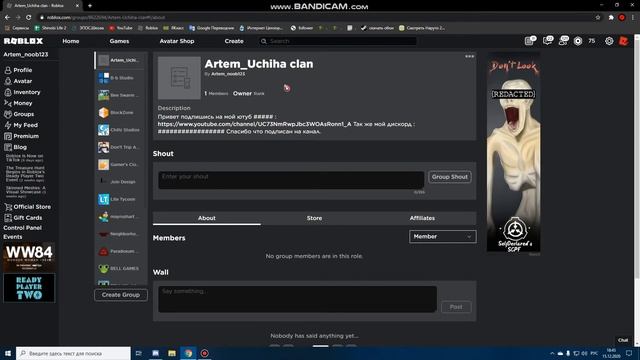This screenshot has height=360, width=640.
Task: Select Chillz Studios group in list
Action: point(121,130)
